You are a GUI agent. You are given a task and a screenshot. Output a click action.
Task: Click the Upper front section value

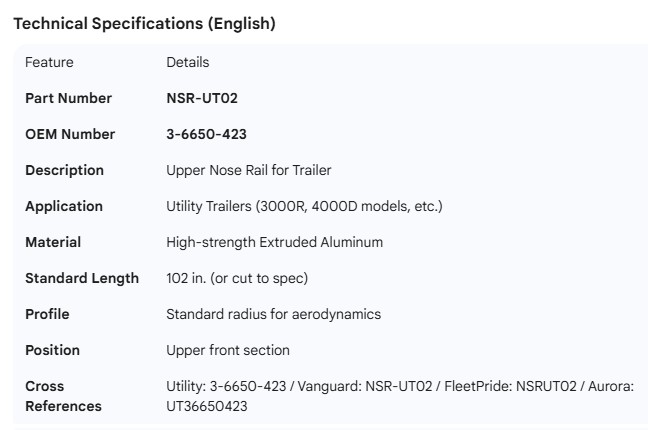[227, 350]
